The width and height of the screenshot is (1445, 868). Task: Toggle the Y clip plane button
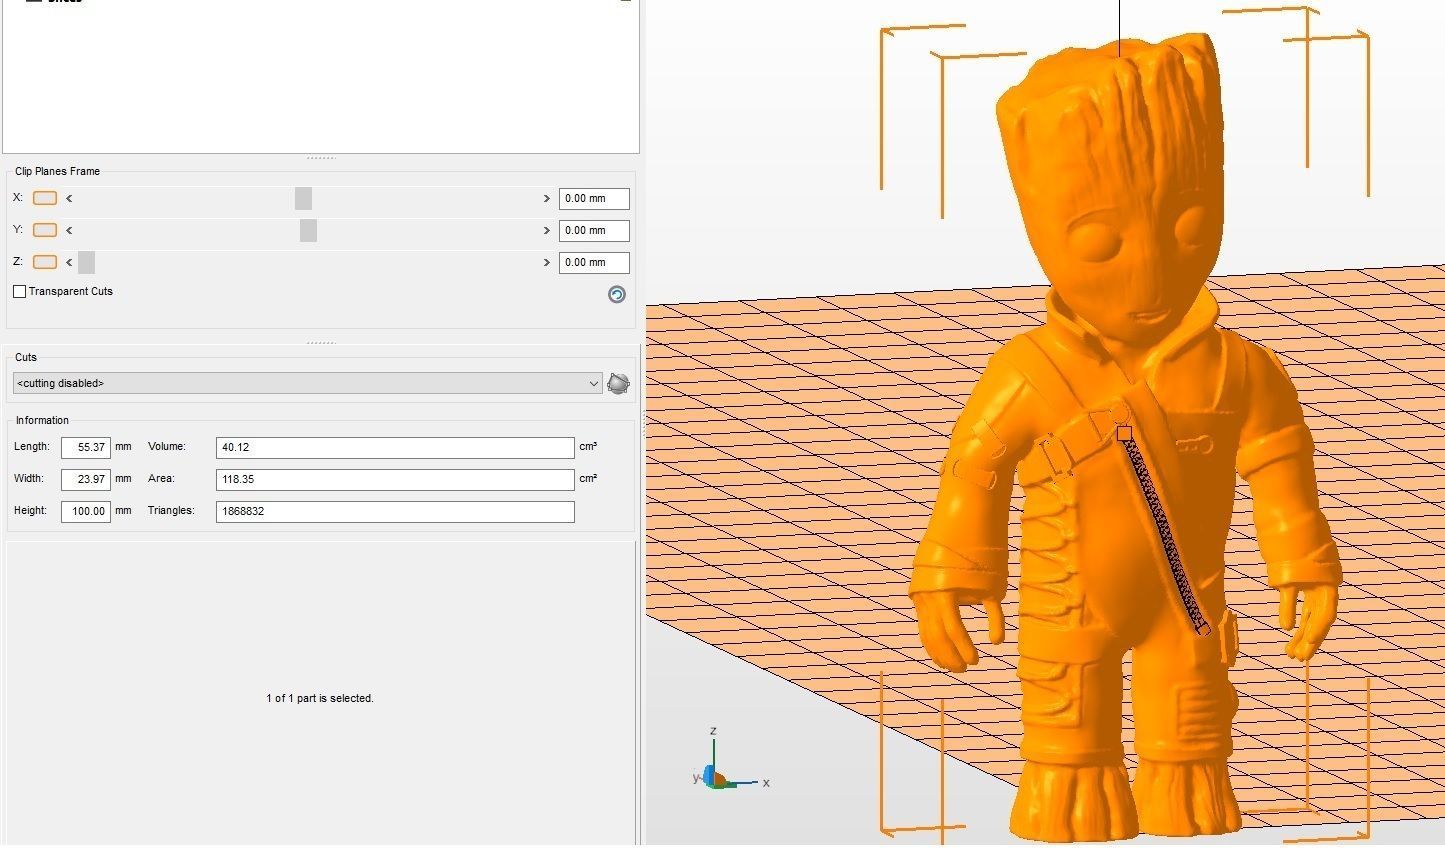45,230
